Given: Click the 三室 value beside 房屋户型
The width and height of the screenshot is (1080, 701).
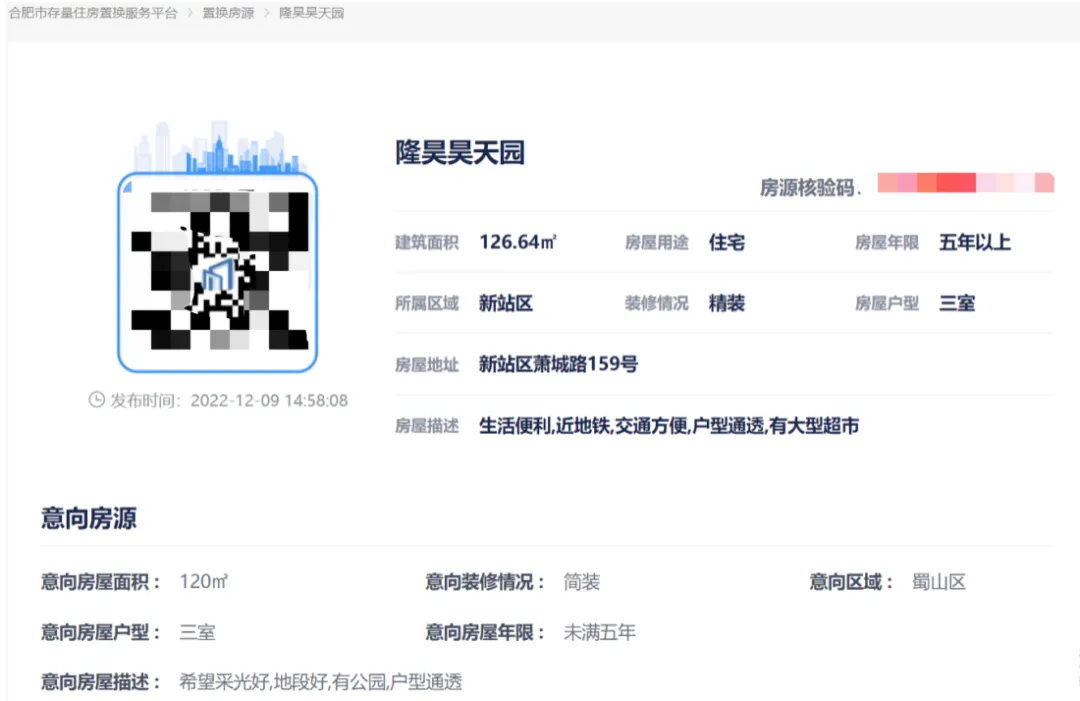Looking at the screenshot, I should 957,303.
